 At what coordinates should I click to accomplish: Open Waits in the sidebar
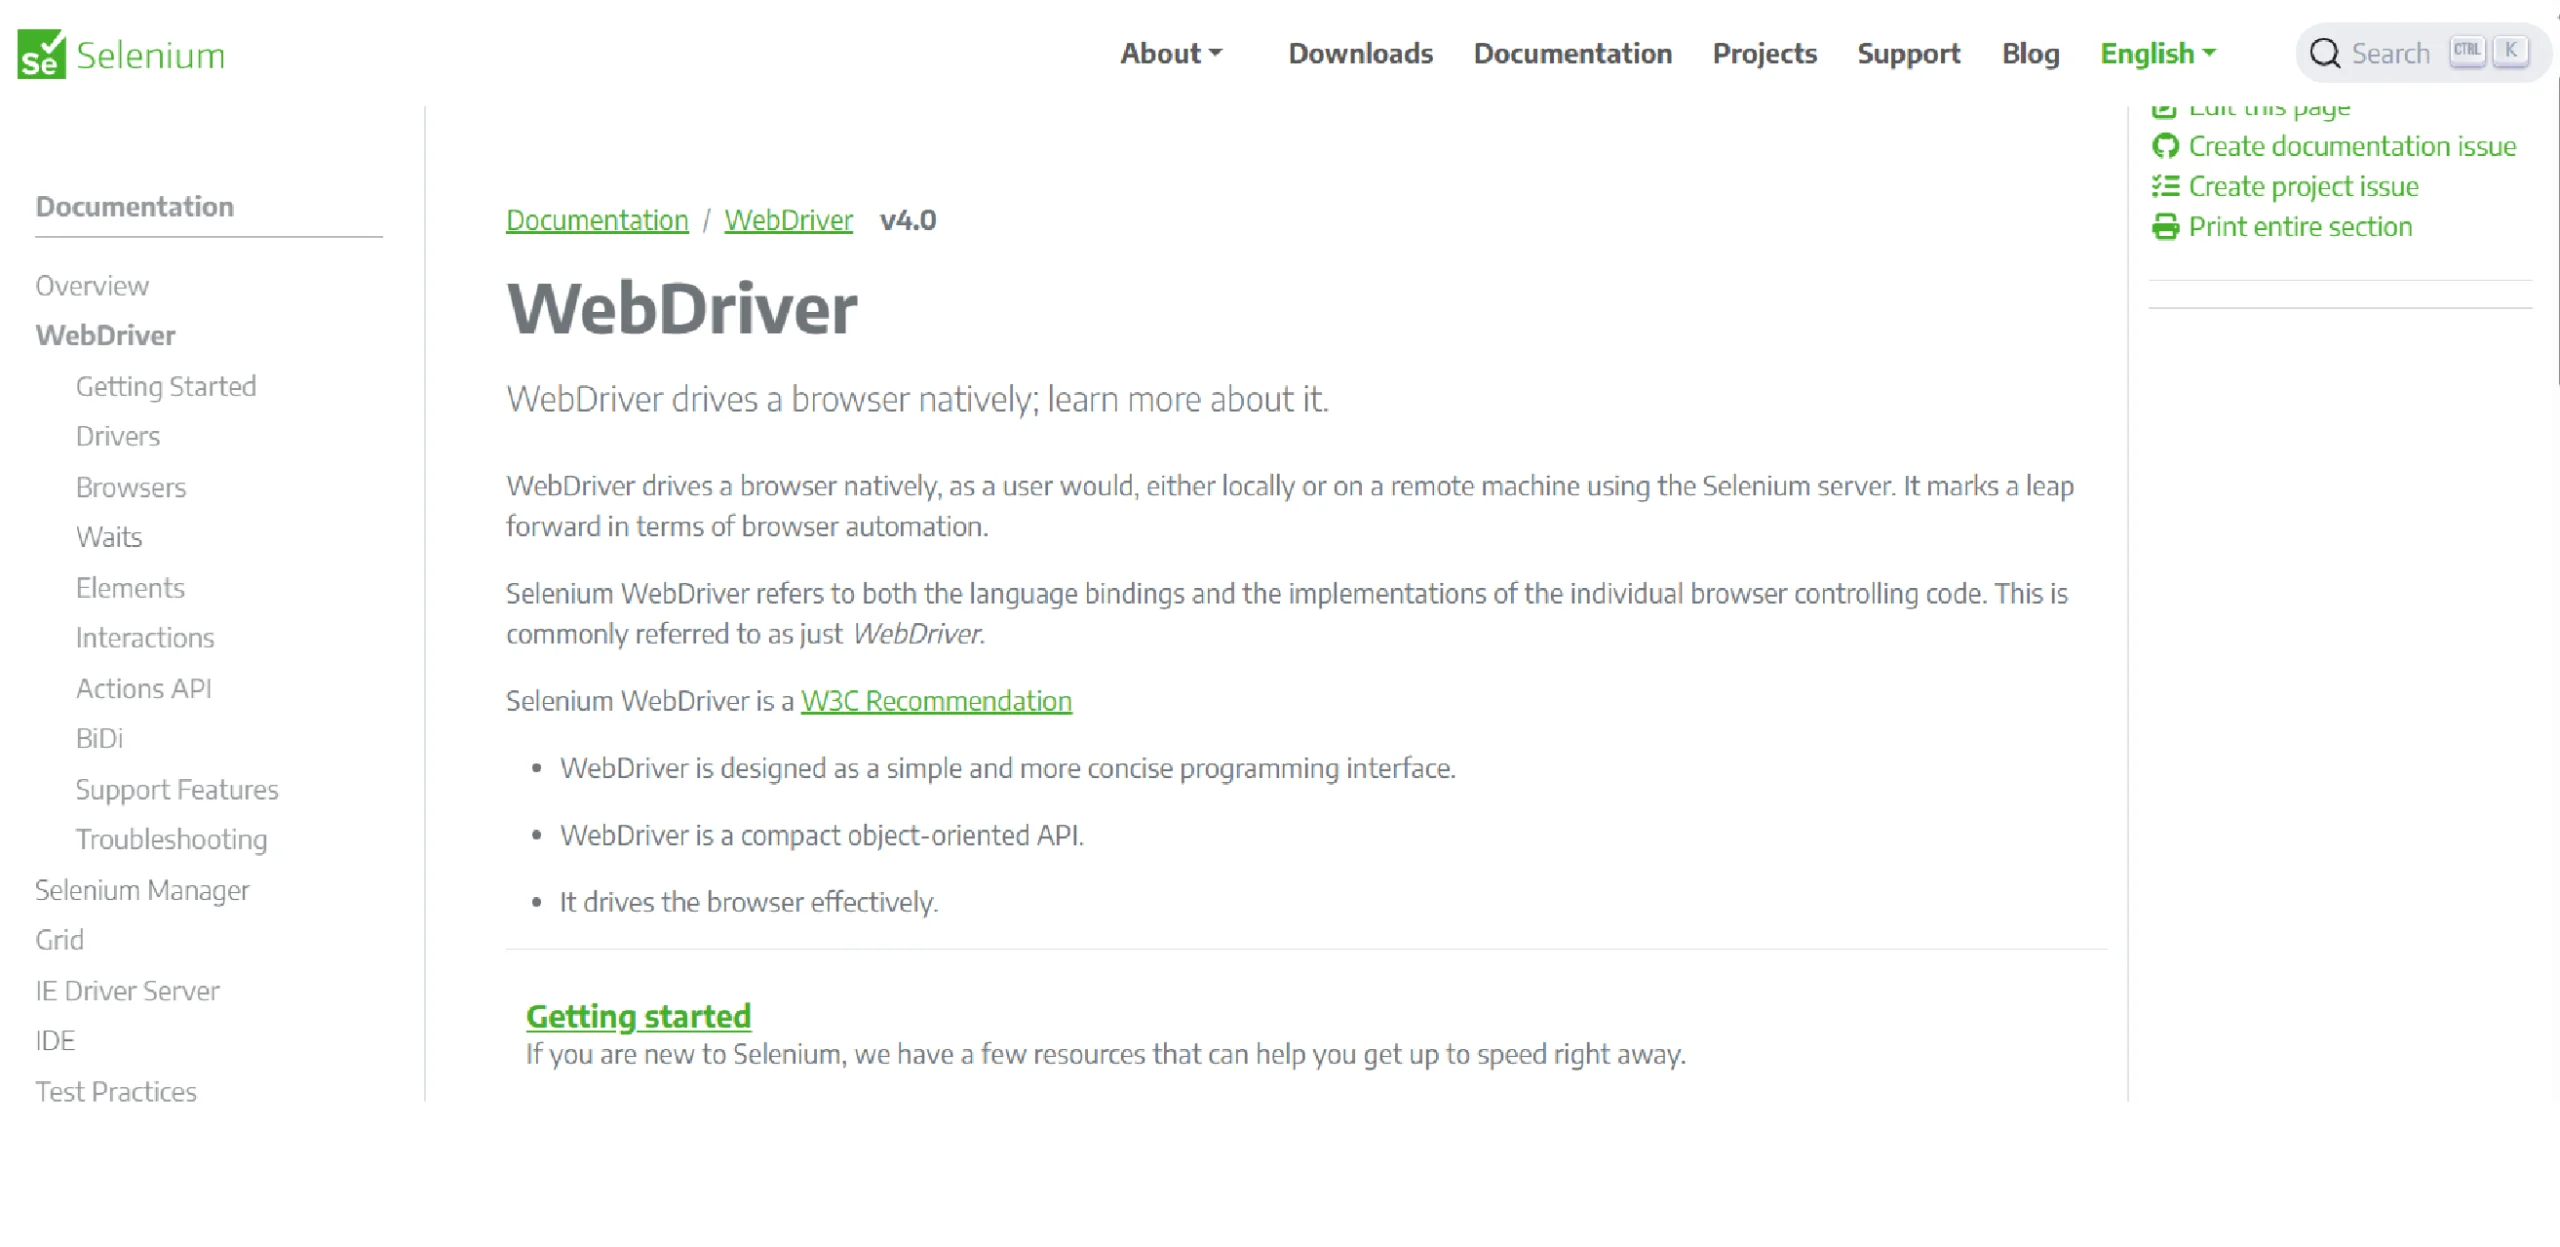(x=109, y=537)
